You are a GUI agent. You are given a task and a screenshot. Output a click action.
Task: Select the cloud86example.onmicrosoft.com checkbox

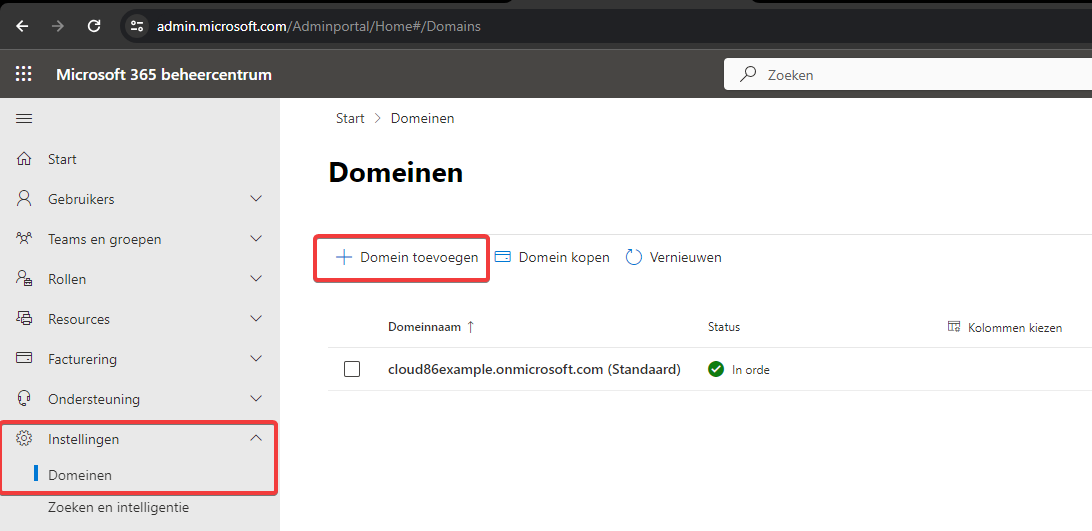pyautogui.click(x=352, y=369)
